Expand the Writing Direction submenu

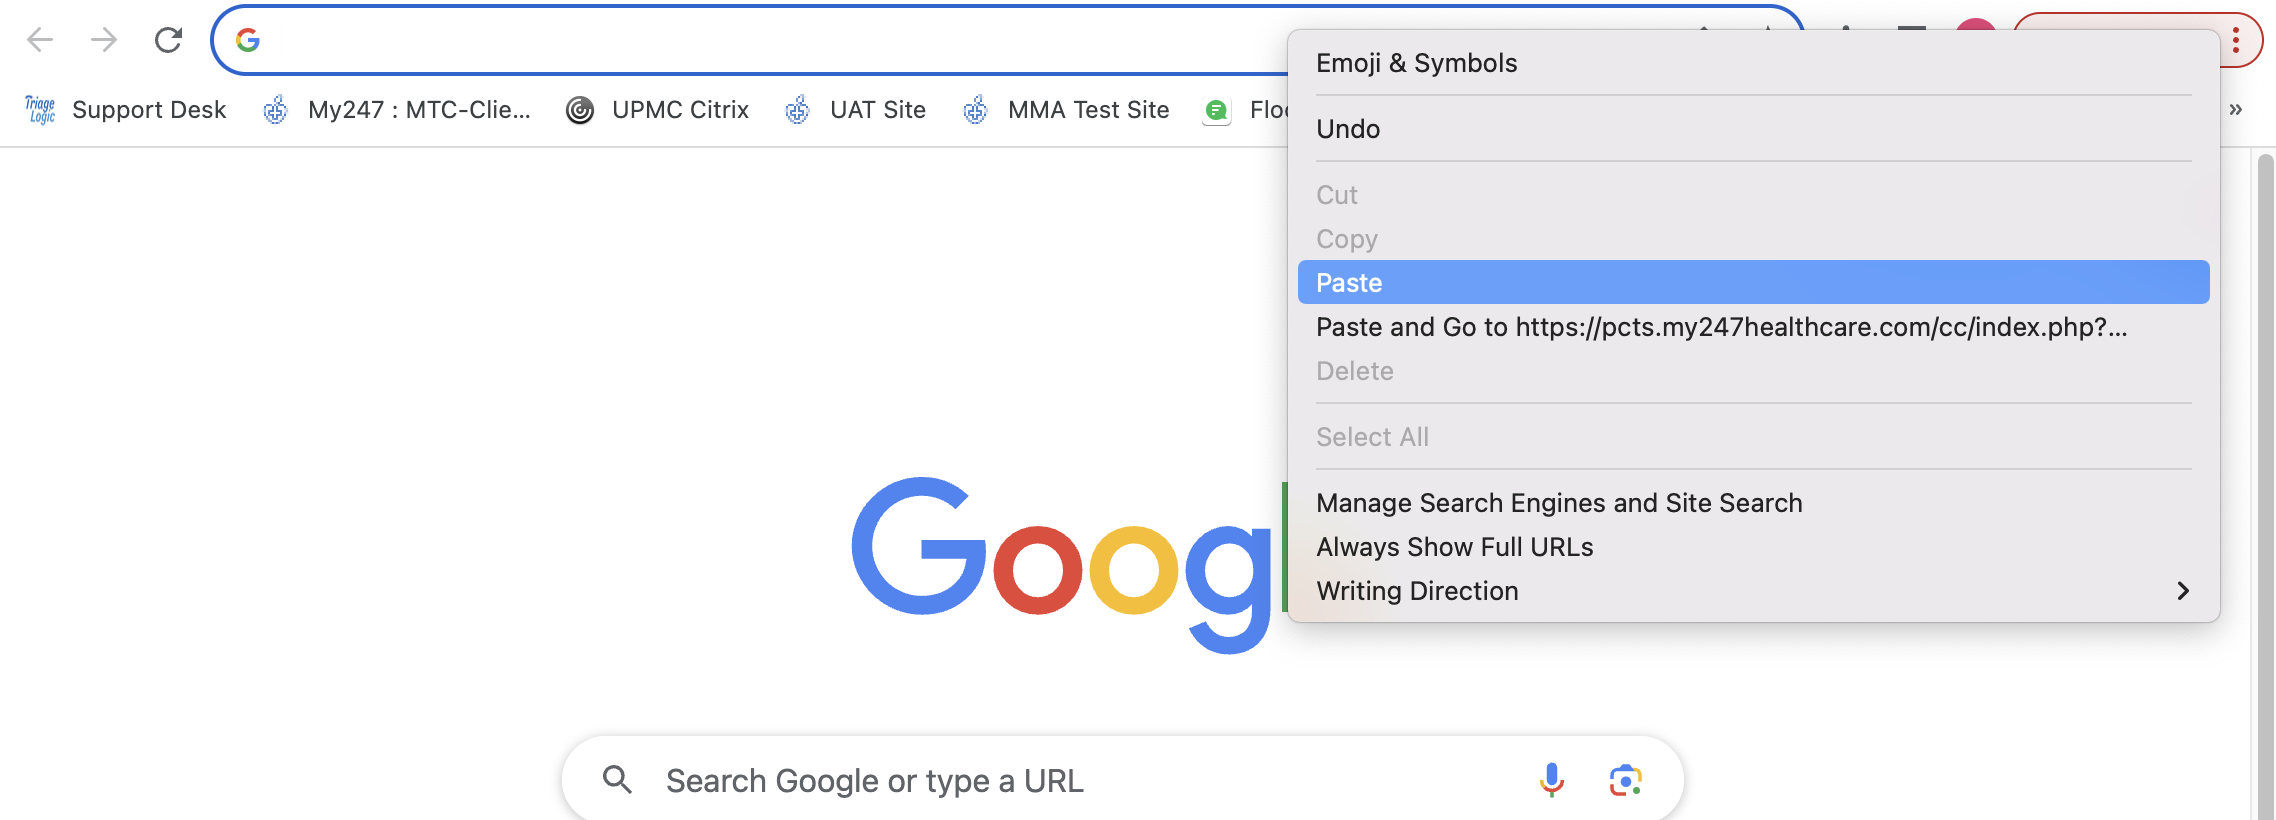[1418, 590]
